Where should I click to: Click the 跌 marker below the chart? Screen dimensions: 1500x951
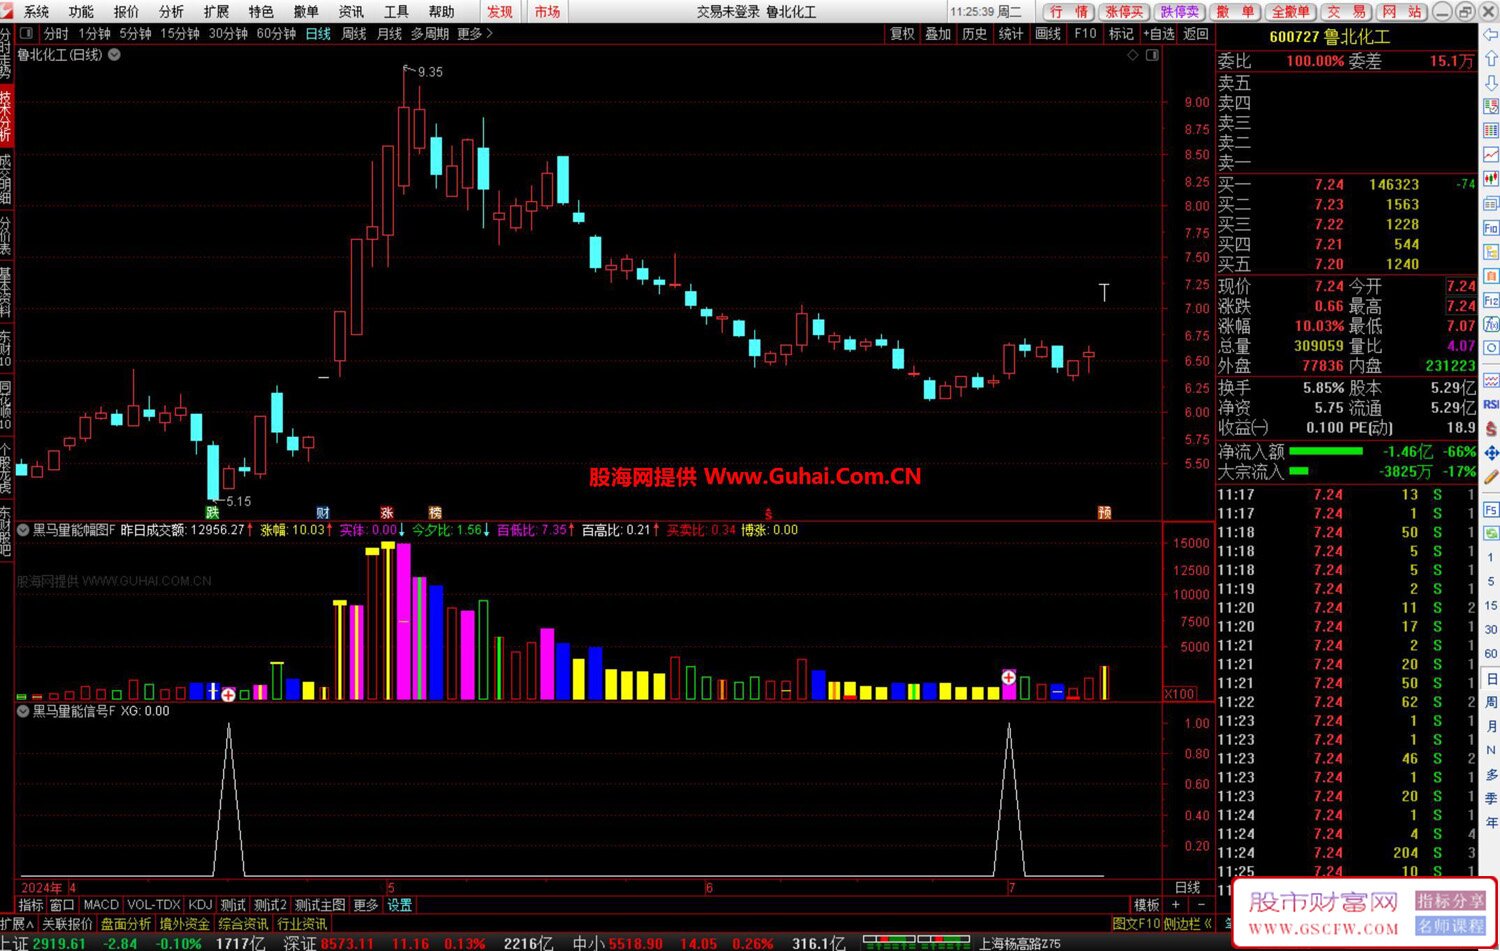point(212,512)
